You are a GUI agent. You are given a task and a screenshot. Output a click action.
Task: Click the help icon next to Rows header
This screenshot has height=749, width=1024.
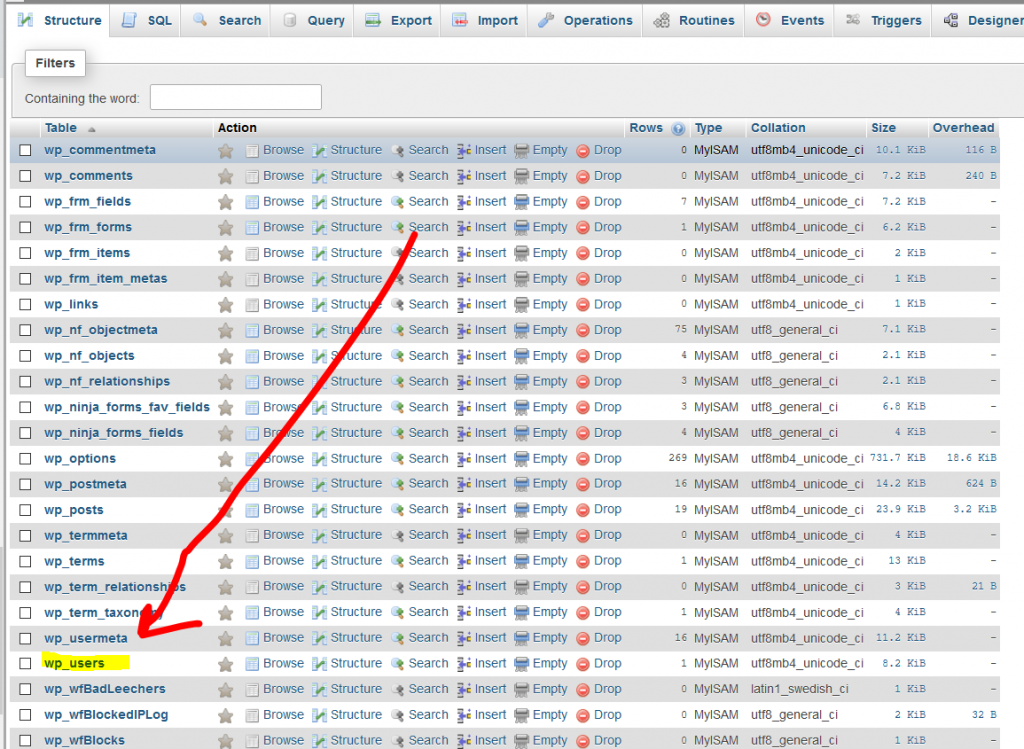(679, 129)
